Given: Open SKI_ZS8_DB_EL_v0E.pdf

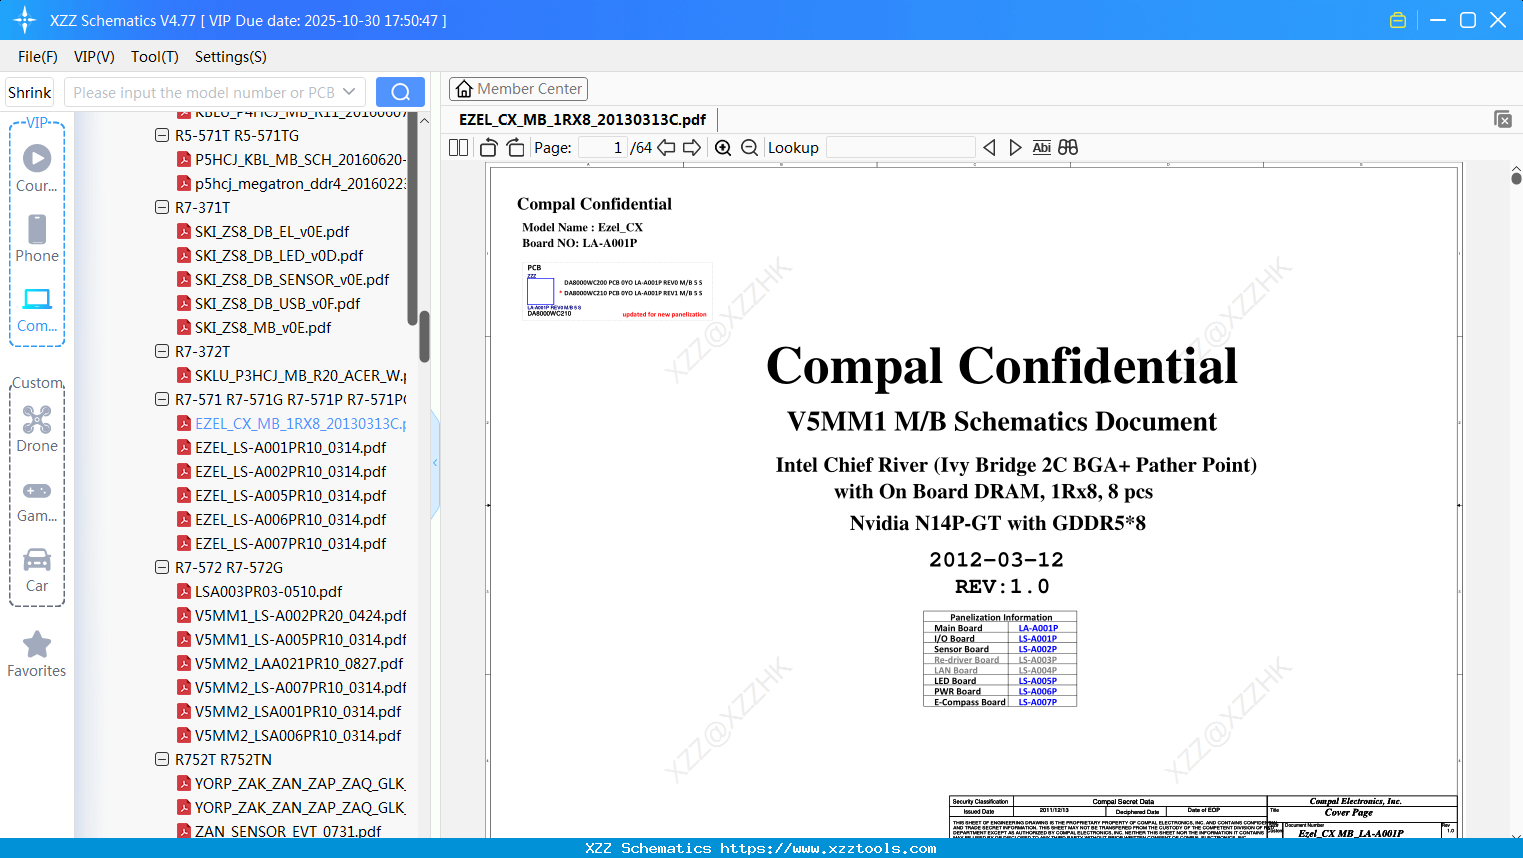Looking at the screenshot, I should click(263, 231).
